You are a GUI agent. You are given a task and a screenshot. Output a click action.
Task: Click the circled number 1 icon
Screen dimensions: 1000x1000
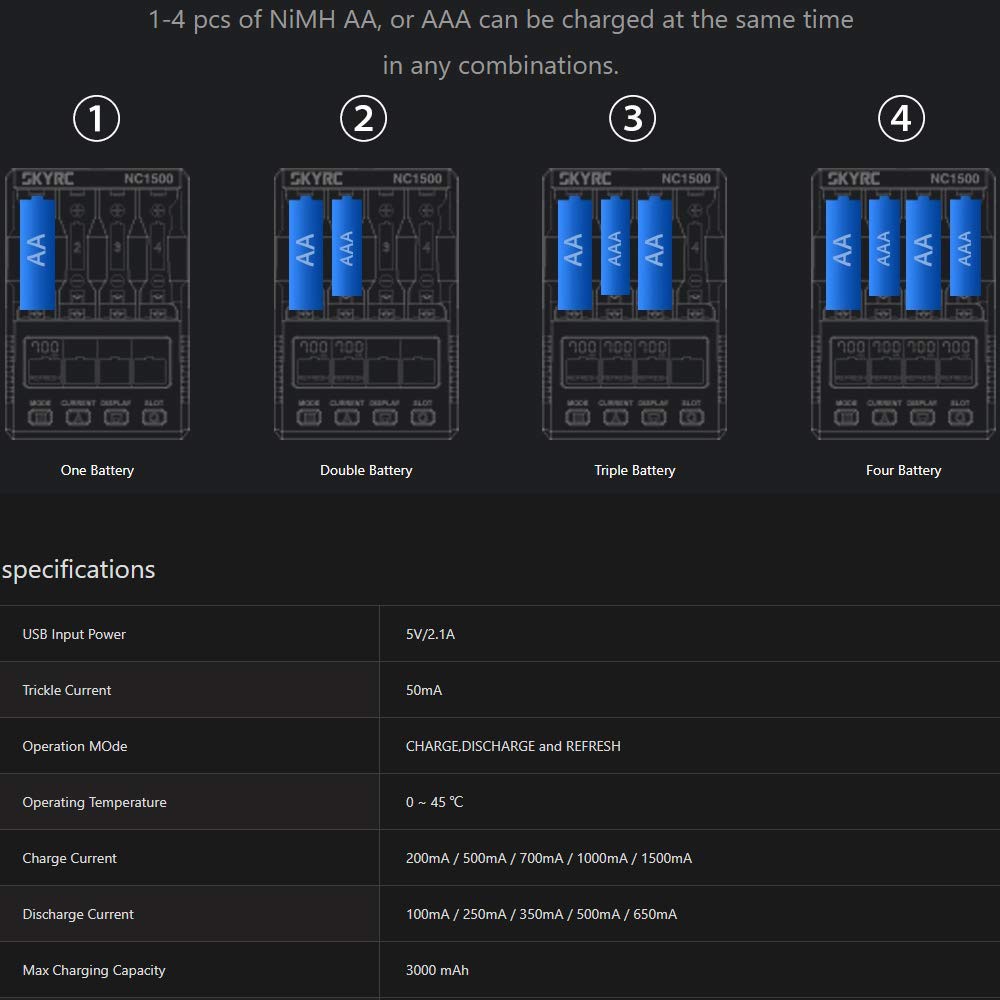97,119
